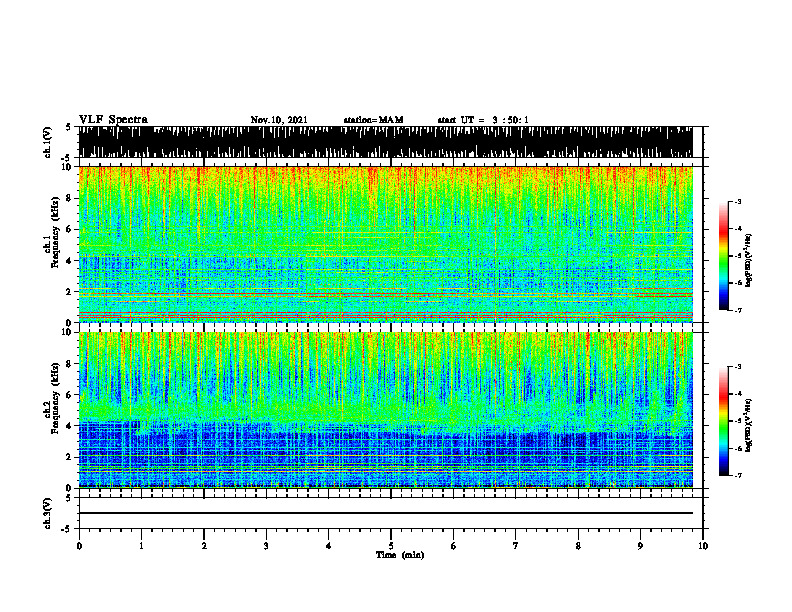792x612 pixels.
Task: Click time axis tick label "10"
Action: click(x=703, y=546)
